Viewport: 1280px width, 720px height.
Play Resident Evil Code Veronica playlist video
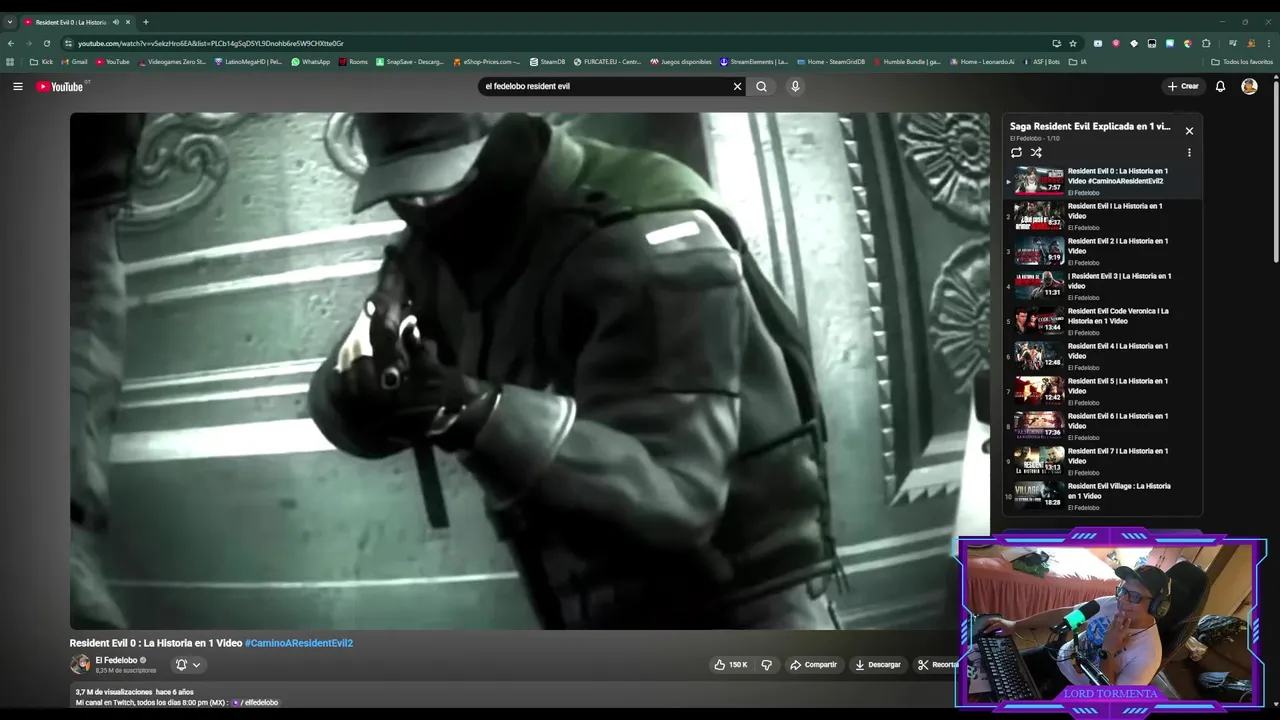coord(1102,321)
